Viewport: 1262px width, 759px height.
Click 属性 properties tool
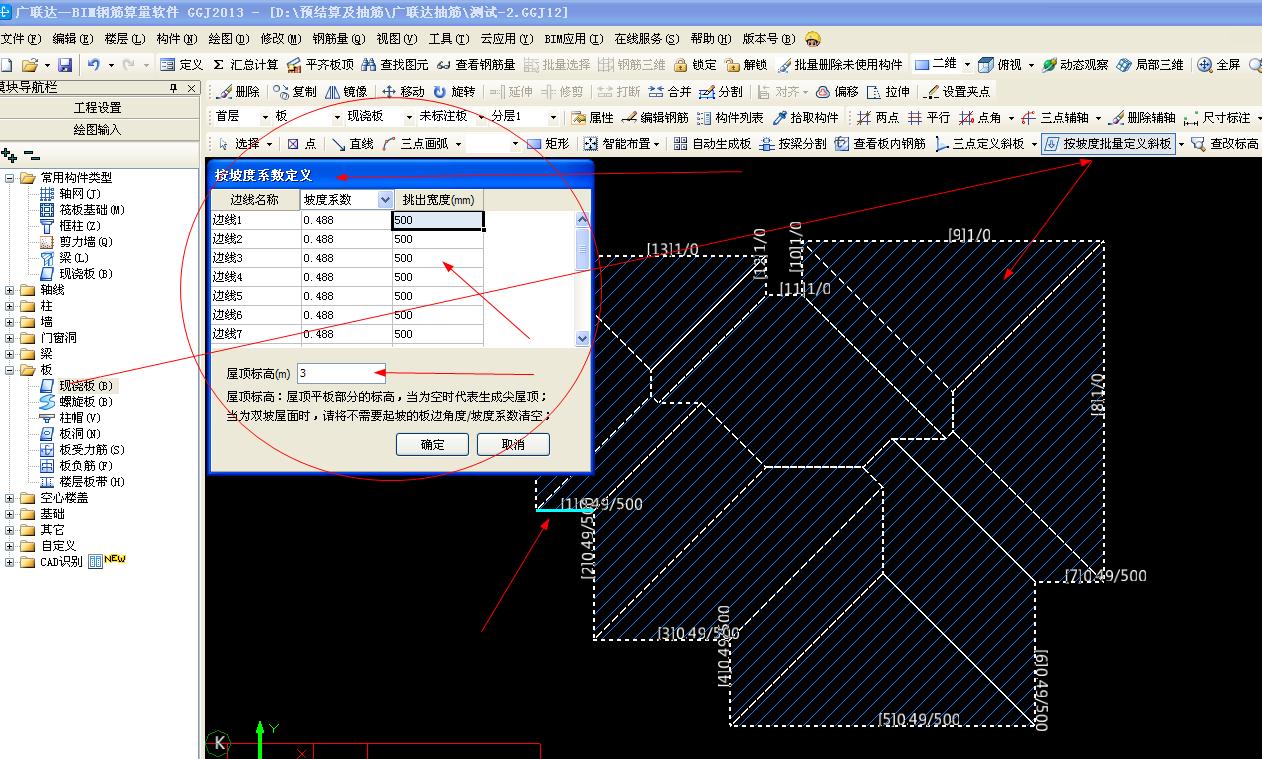[x=592, y=117]
